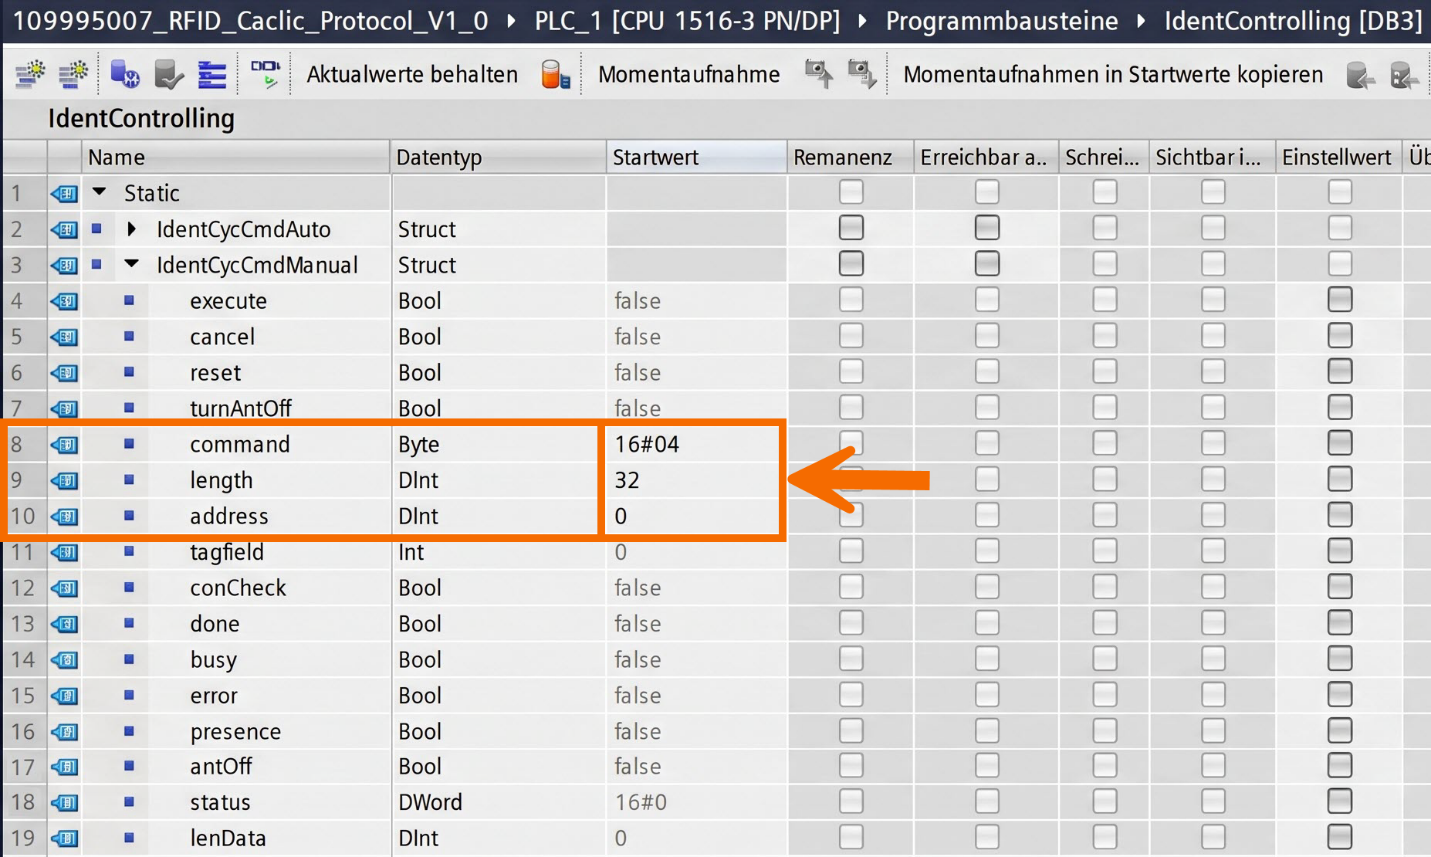Click the Startwert column header
1431x857 pixels.
[x=696, y=157]
